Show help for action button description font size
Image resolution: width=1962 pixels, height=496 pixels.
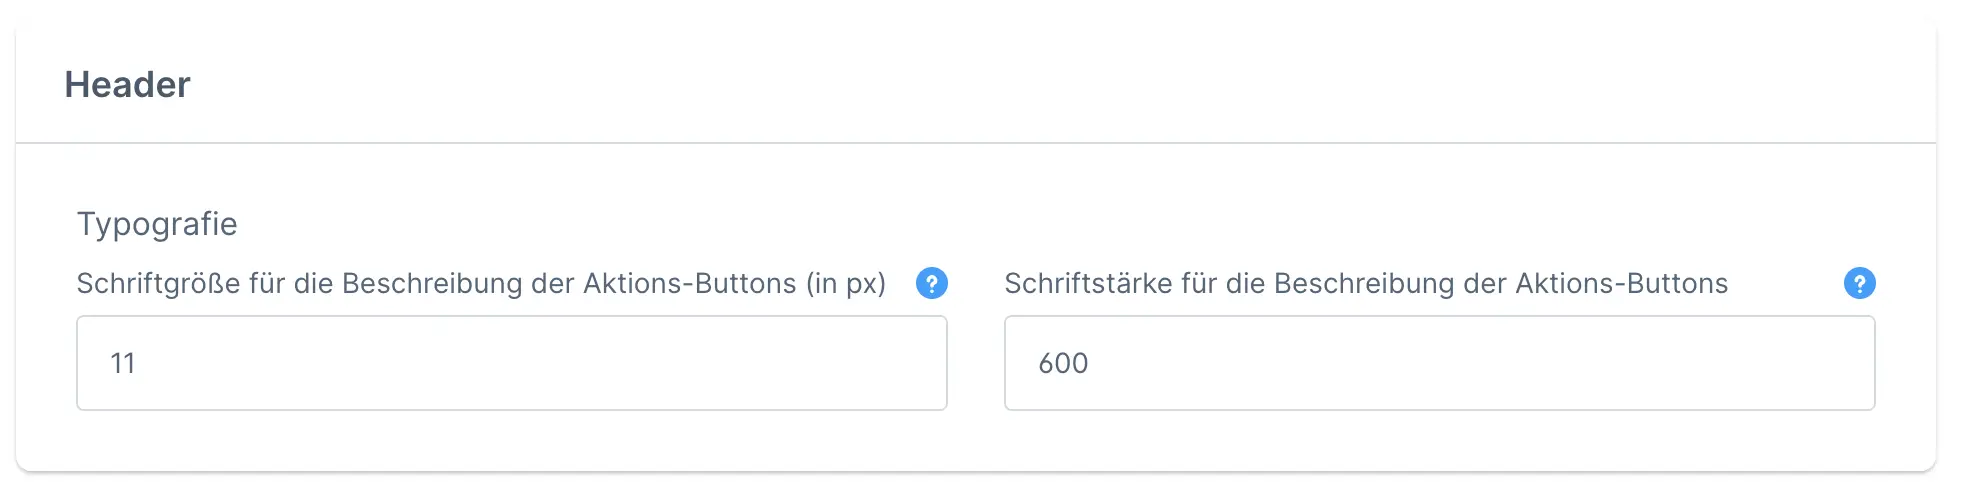point(931,284)
